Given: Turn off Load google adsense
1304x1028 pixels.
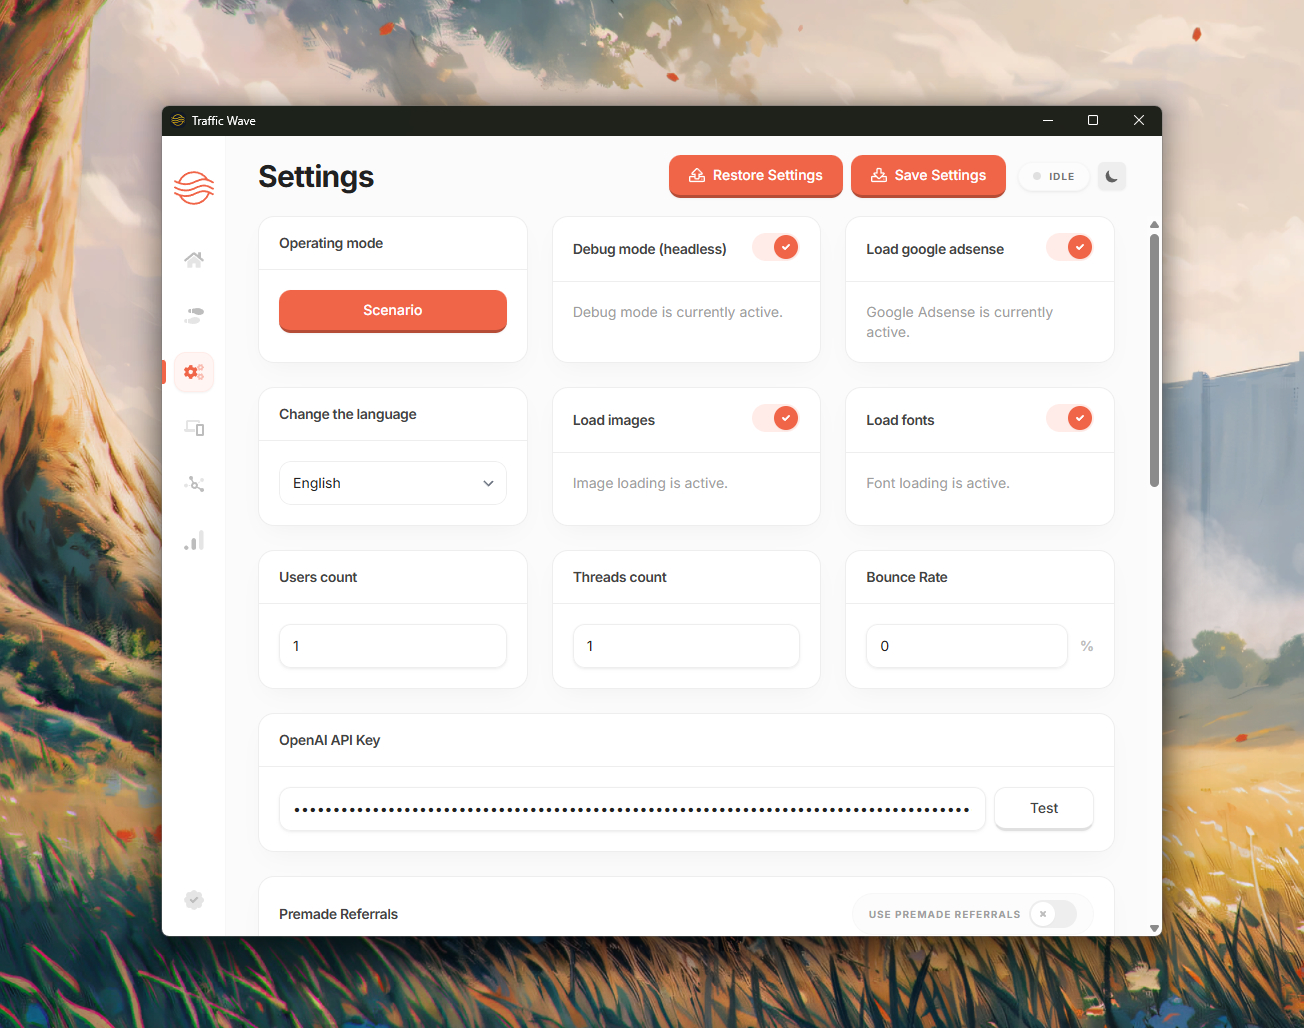Looking at the screenshot, I should (1069, 248).
